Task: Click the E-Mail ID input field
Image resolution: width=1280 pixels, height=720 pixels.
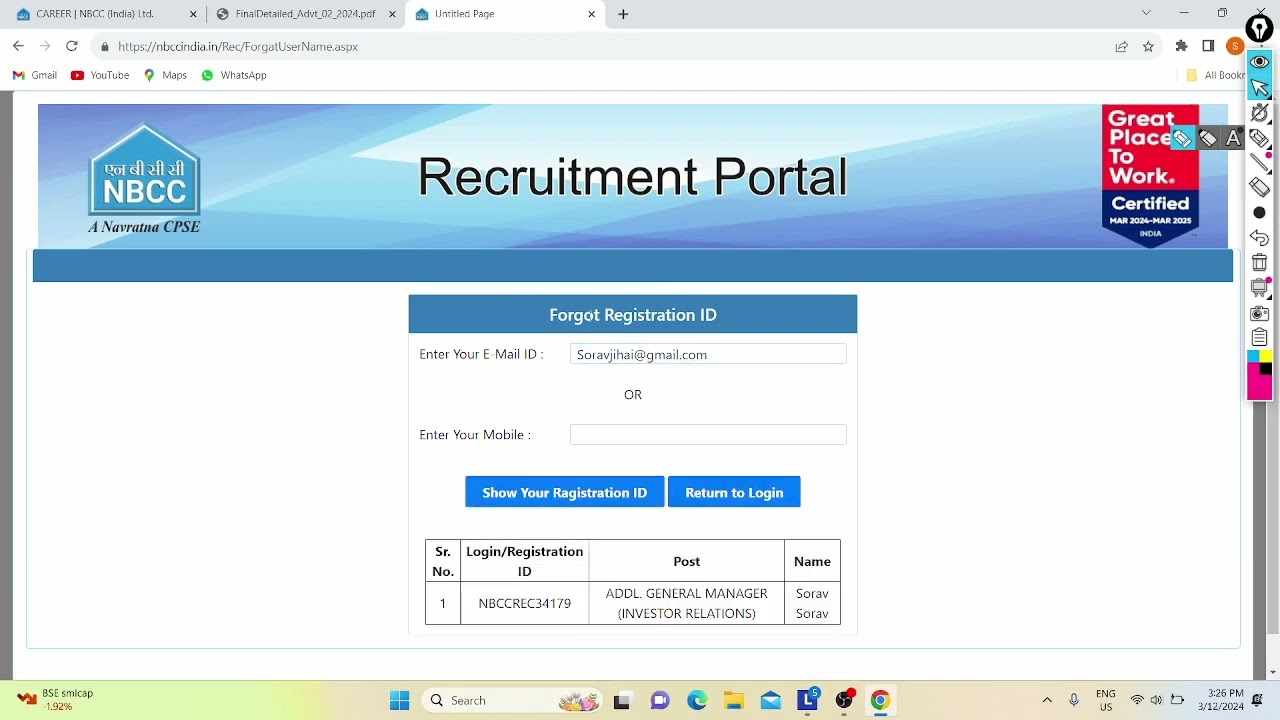Action: [708, 354]
